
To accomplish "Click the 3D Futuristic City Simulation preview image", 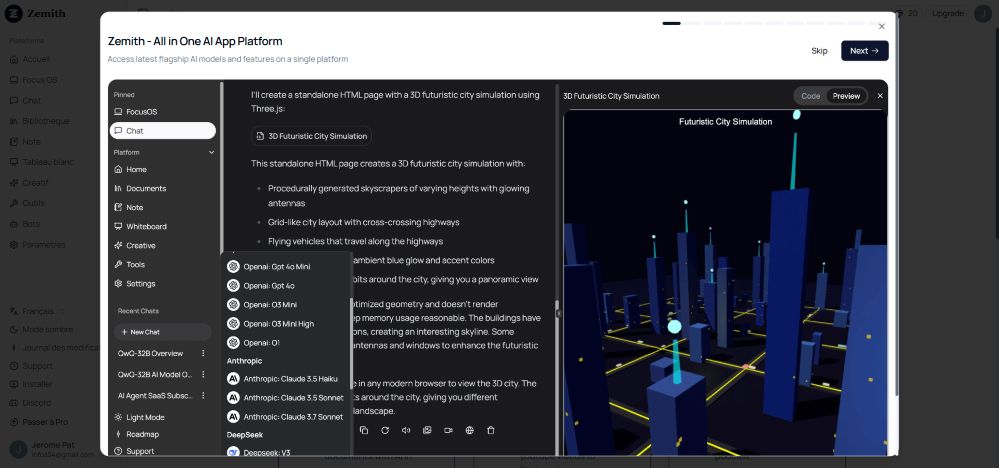I will 725,283.
